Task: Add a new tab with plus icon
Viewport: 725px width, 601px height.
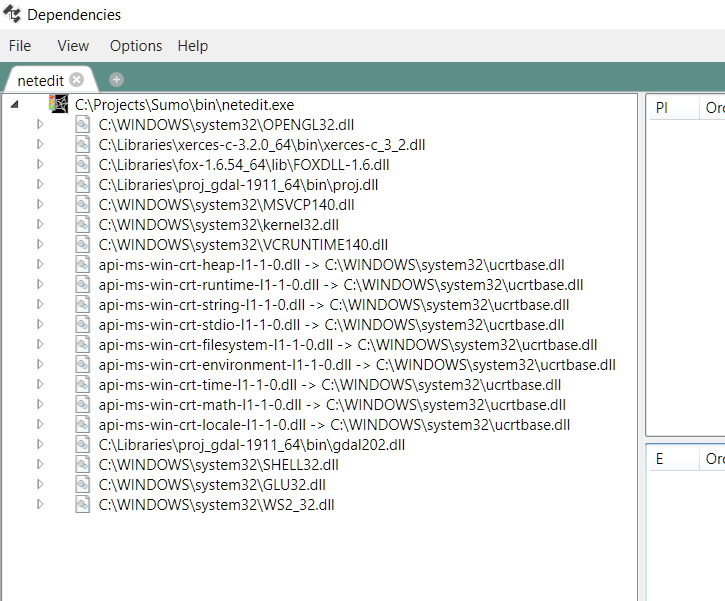Action: (116, 79)
